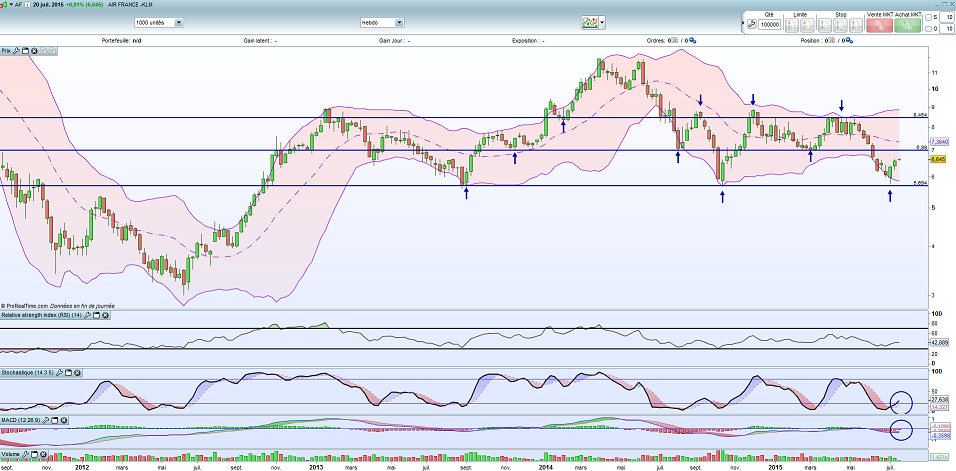Toggle the S checkbox in order toolbar
956x471 pixels.
pyautogui.click(x=928, y=18)
